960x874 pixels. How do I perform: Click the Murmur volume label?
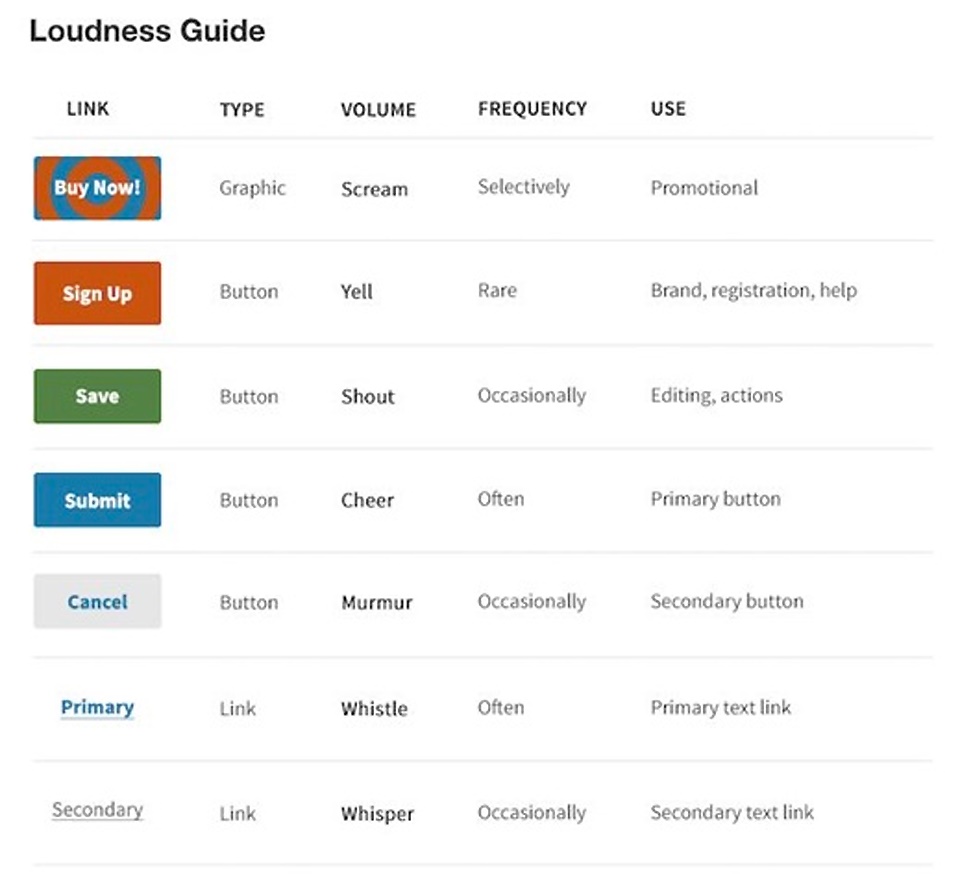[377, 602]
